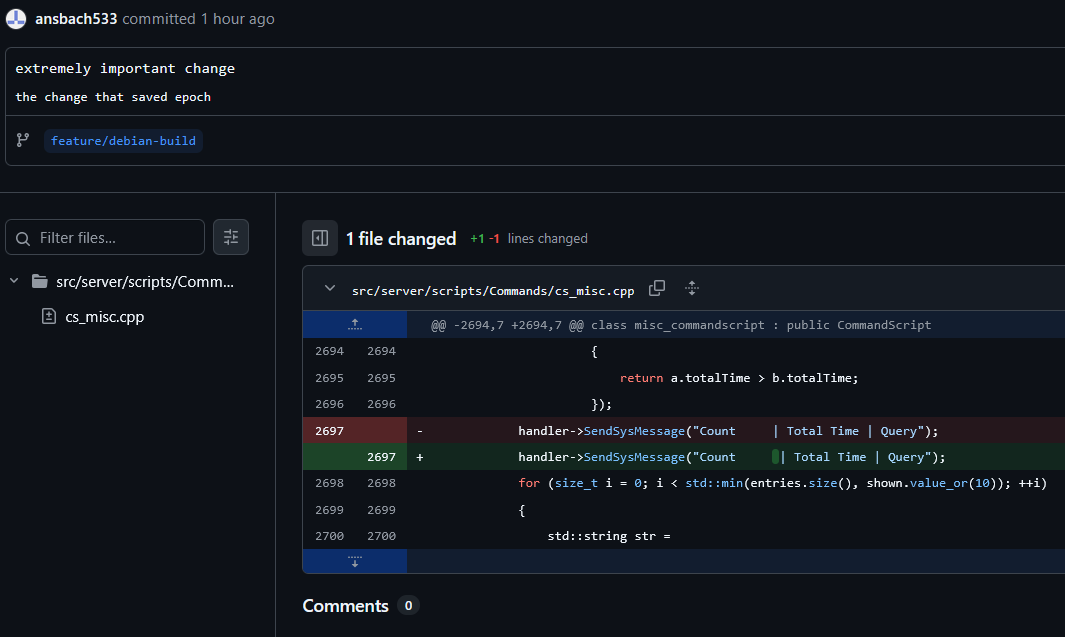Click the line with return a.totalTime > b.totalTime

(x=739, y=378)
